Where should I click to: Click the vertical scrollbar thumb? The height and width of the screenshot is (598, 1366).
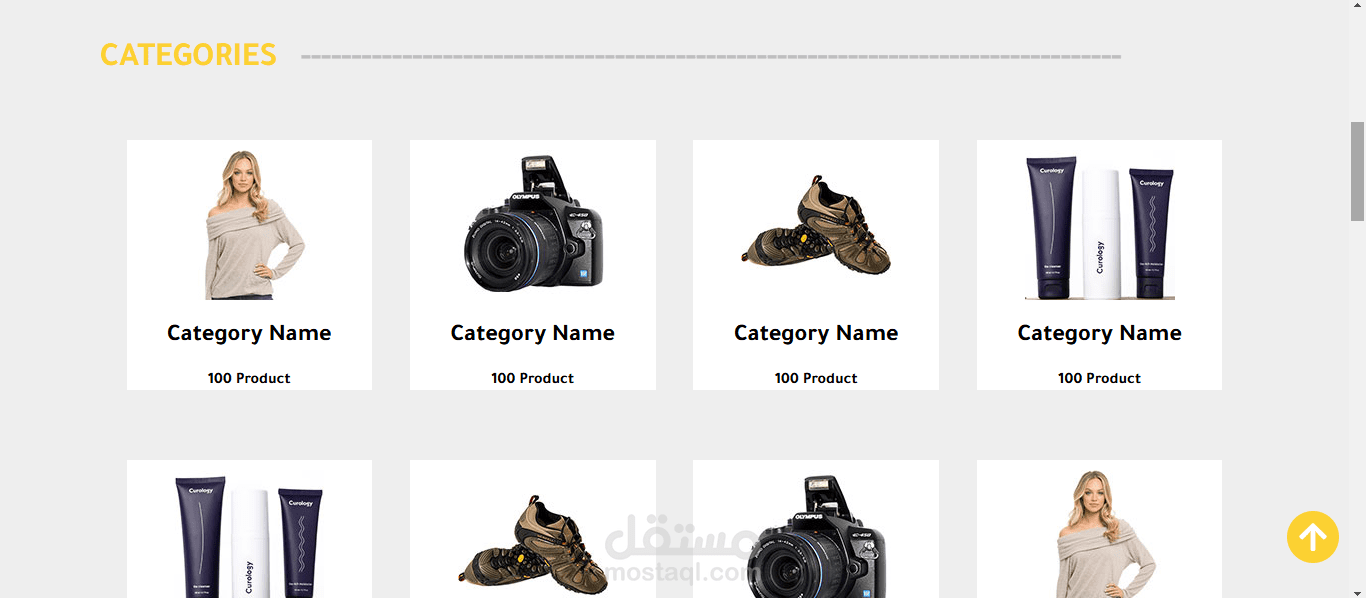1357,171
